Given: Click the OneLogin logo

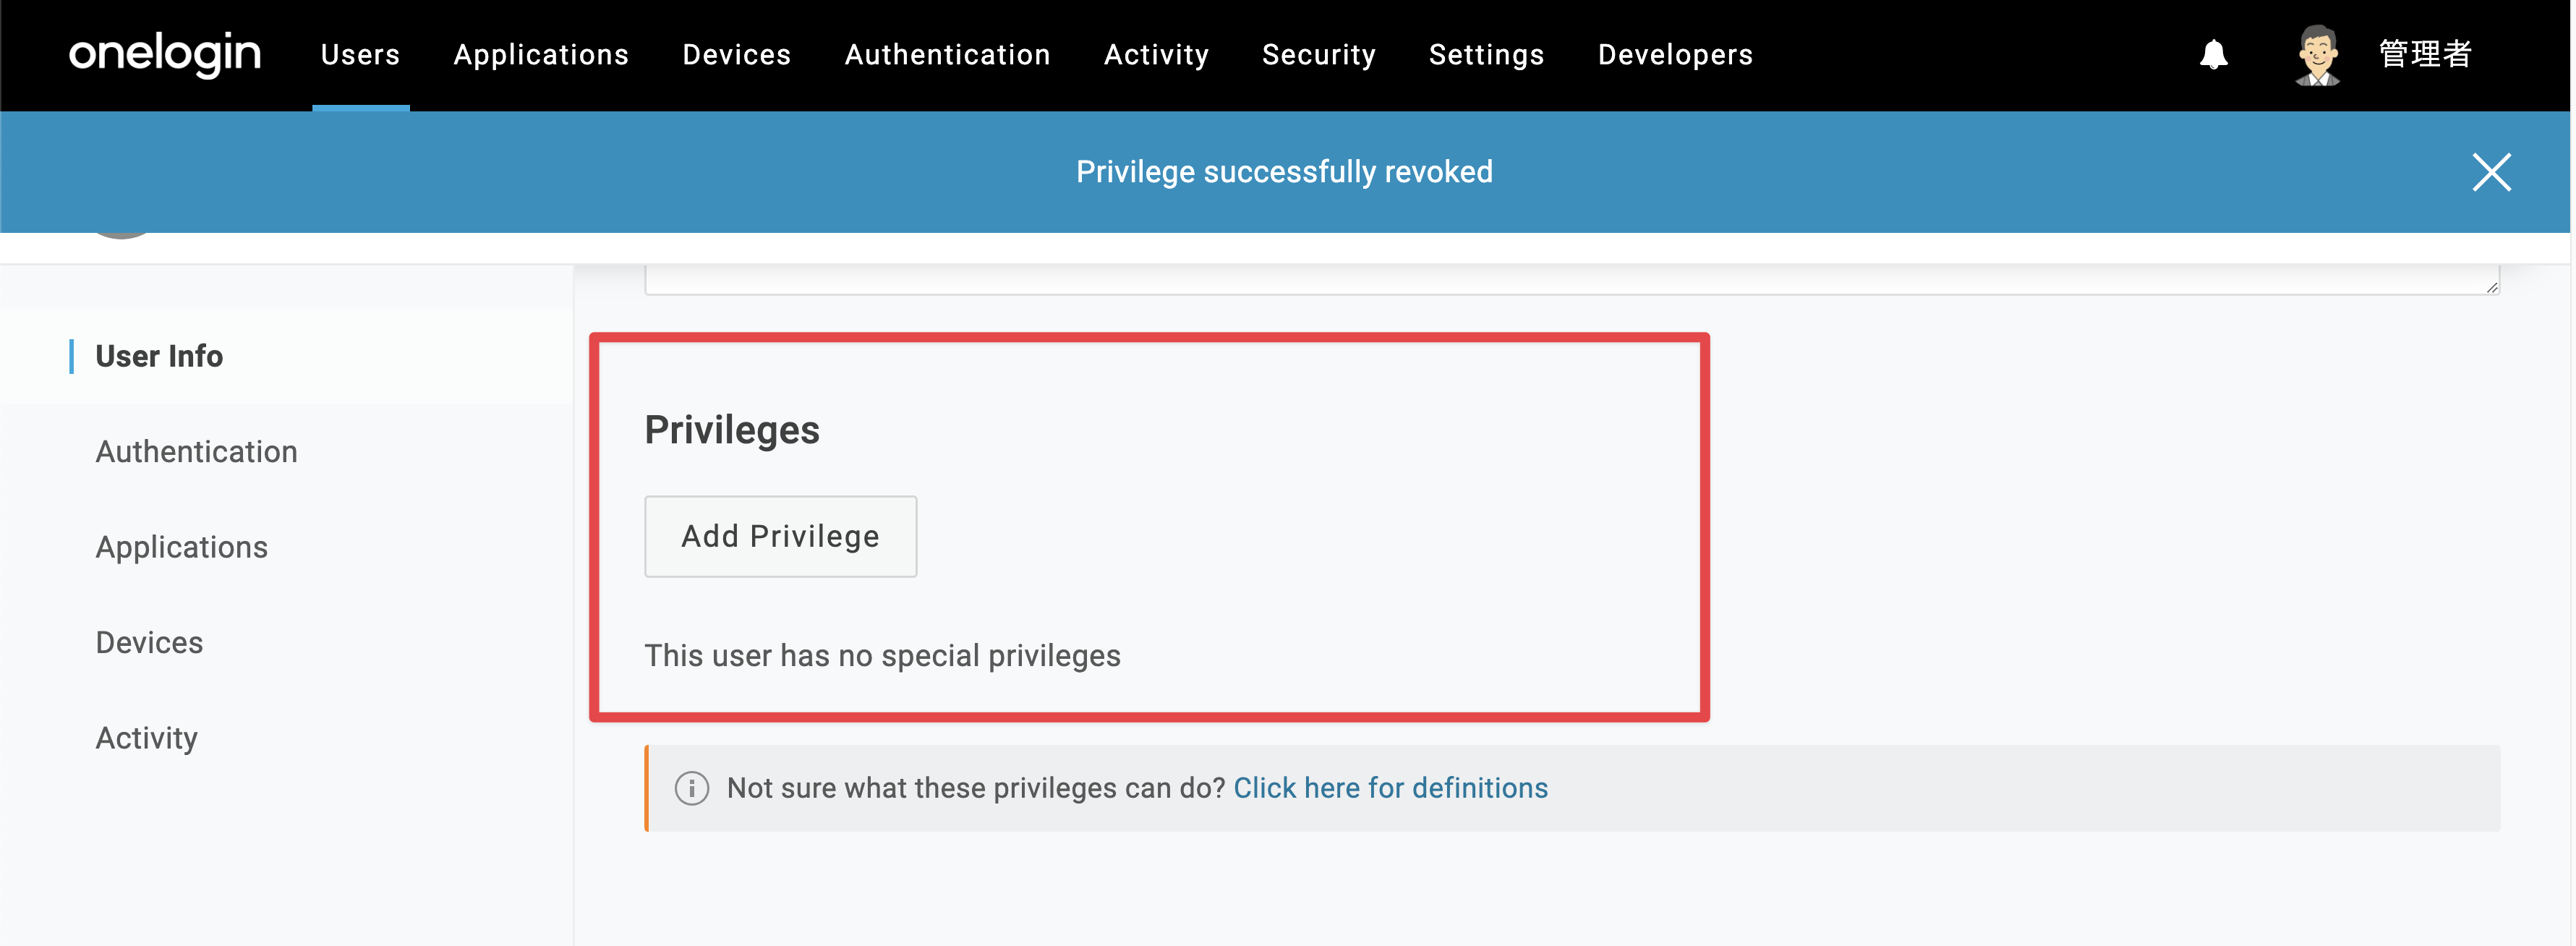Looking at the screenshot, I should point(165,54).
